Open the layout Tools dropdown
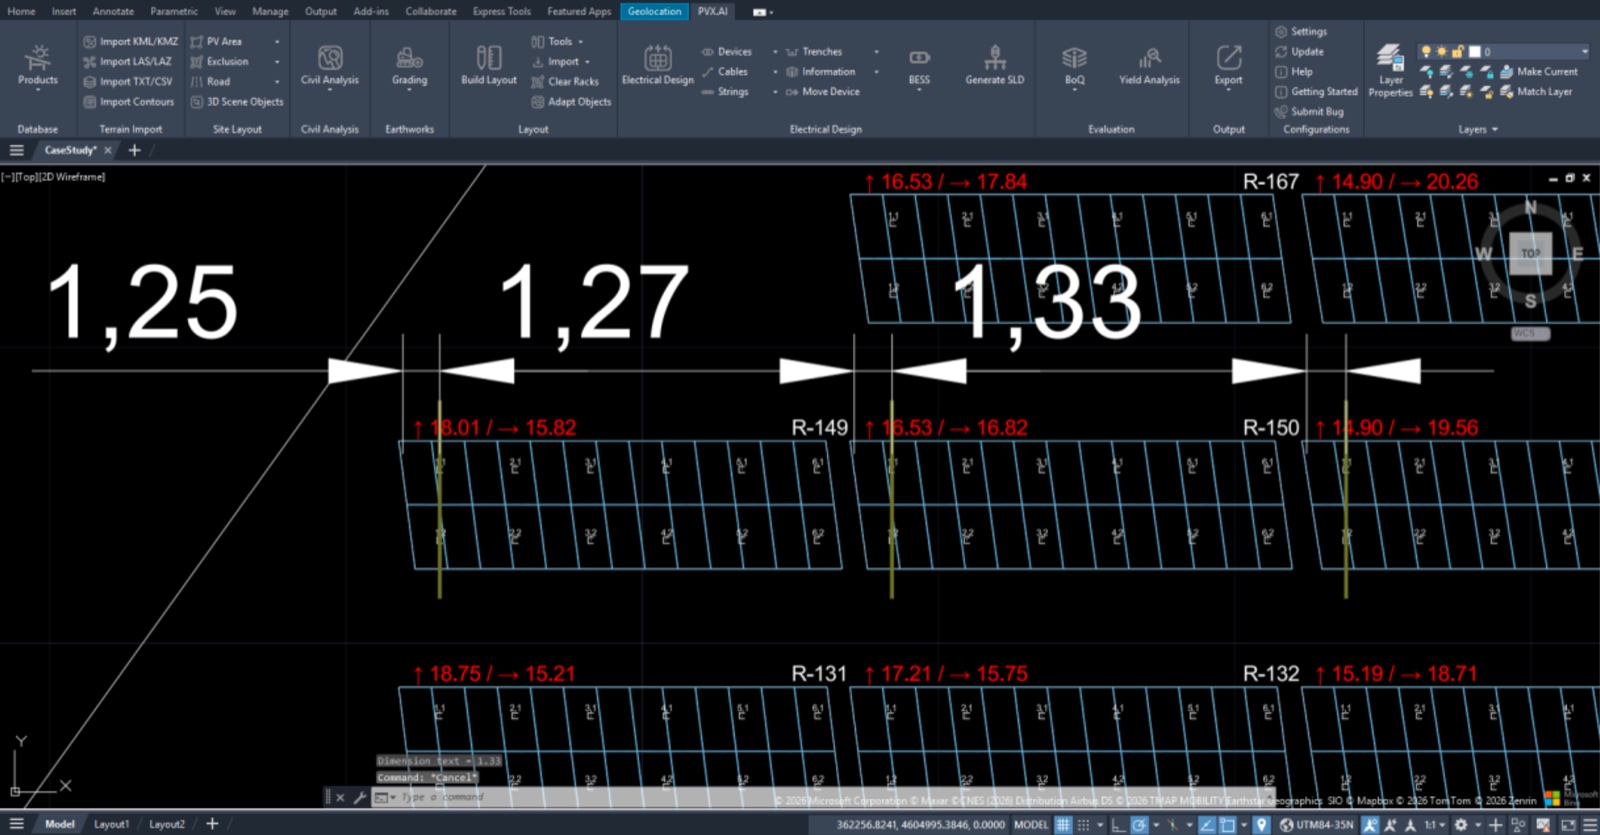 click(x=557, y=41)
